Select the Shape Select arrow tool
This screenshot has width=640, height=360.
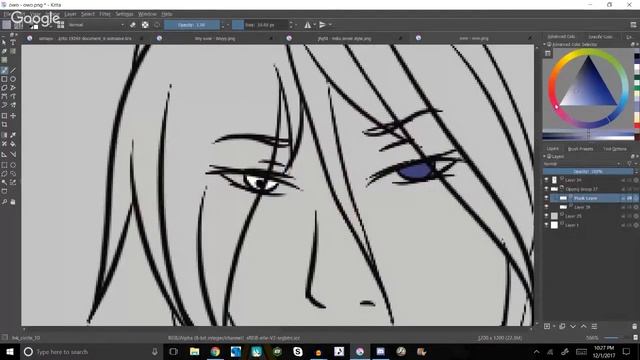[4, 42]
